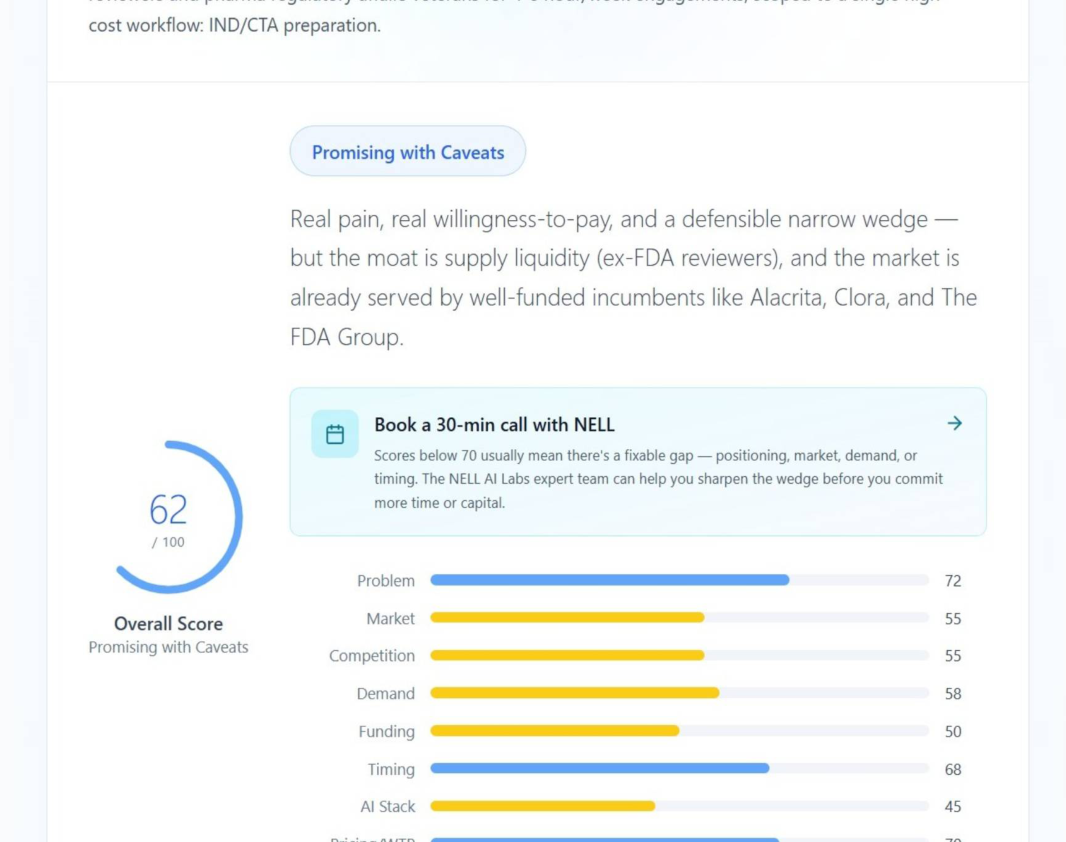
Task: Click the 'Timing' label
Action: pos(391,769)
